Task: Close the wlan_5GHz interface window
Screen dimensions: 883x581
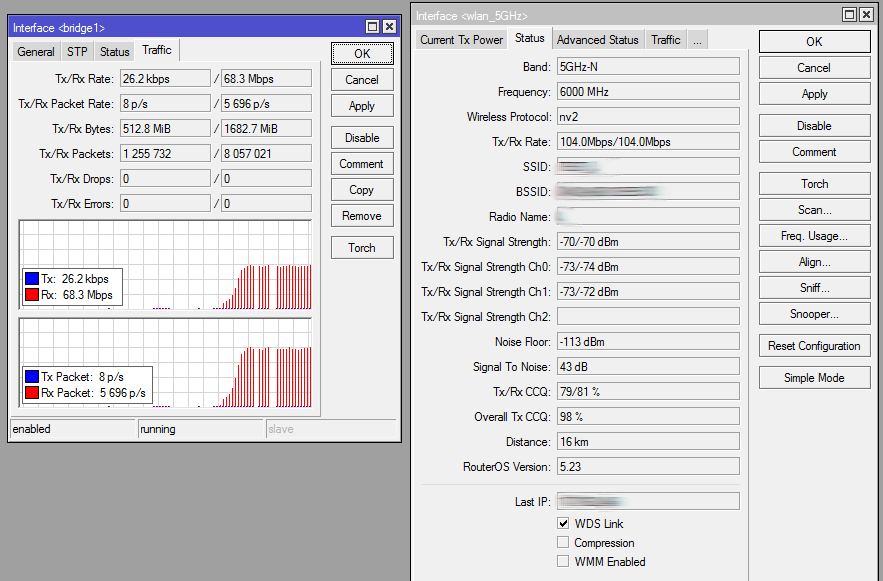Action: point(866,14)
